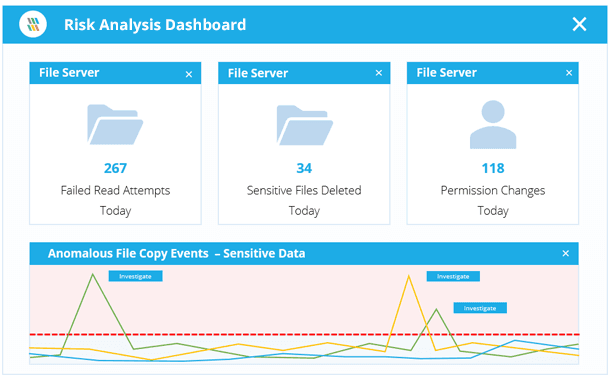The image size is (612, 382).
Task: Click the app logo in the dashboard header
Action: (33, 24)
